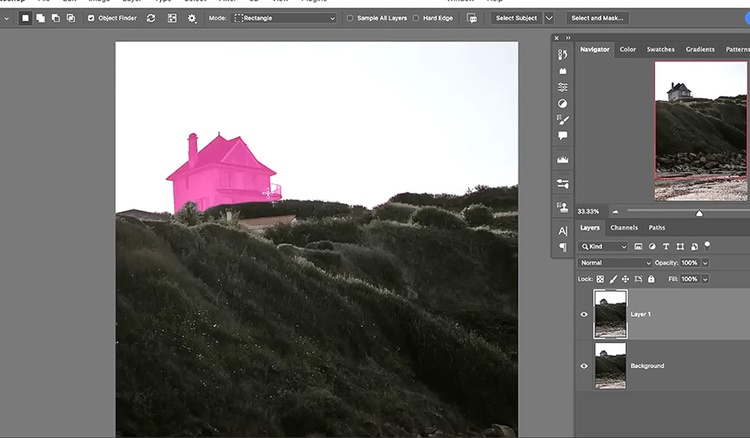Click the refresh Object Finder icon
Image resolution: width=750 pixels, height=438 pixels.
coord(151,18)
